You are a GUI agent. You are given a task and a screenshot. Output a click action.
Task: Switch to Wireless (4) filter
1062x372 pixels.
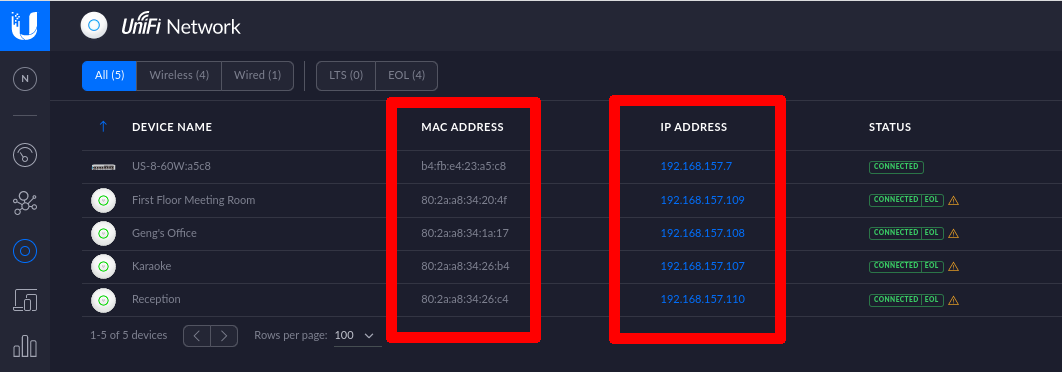coord(179,76)
